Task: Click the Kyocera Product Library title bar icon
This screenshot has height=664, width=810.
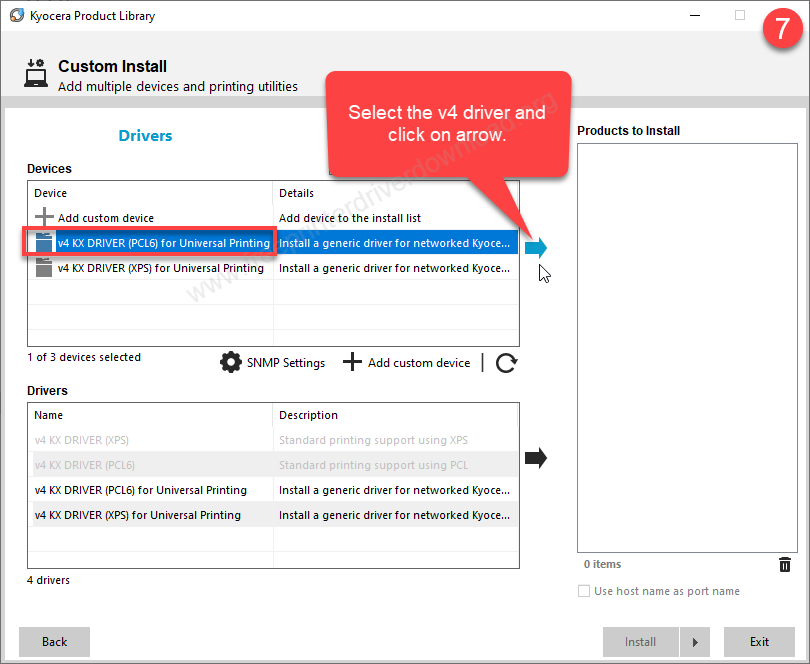Action: (17, 16)
